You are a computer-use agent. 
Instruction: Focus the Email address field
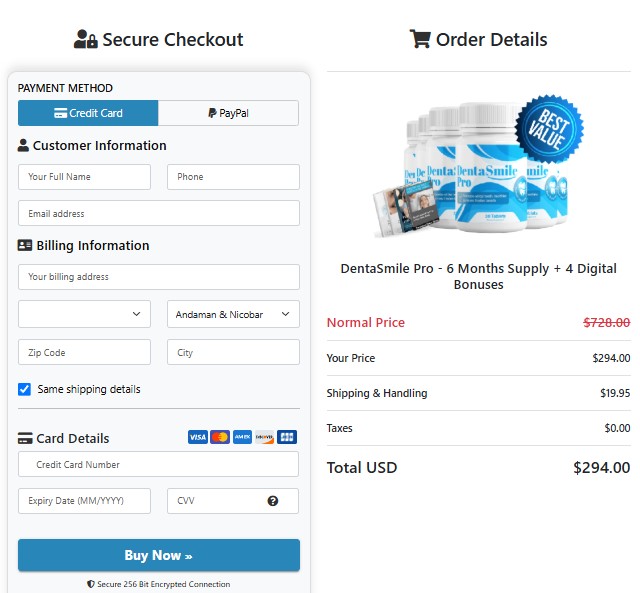tap(158, 213)
